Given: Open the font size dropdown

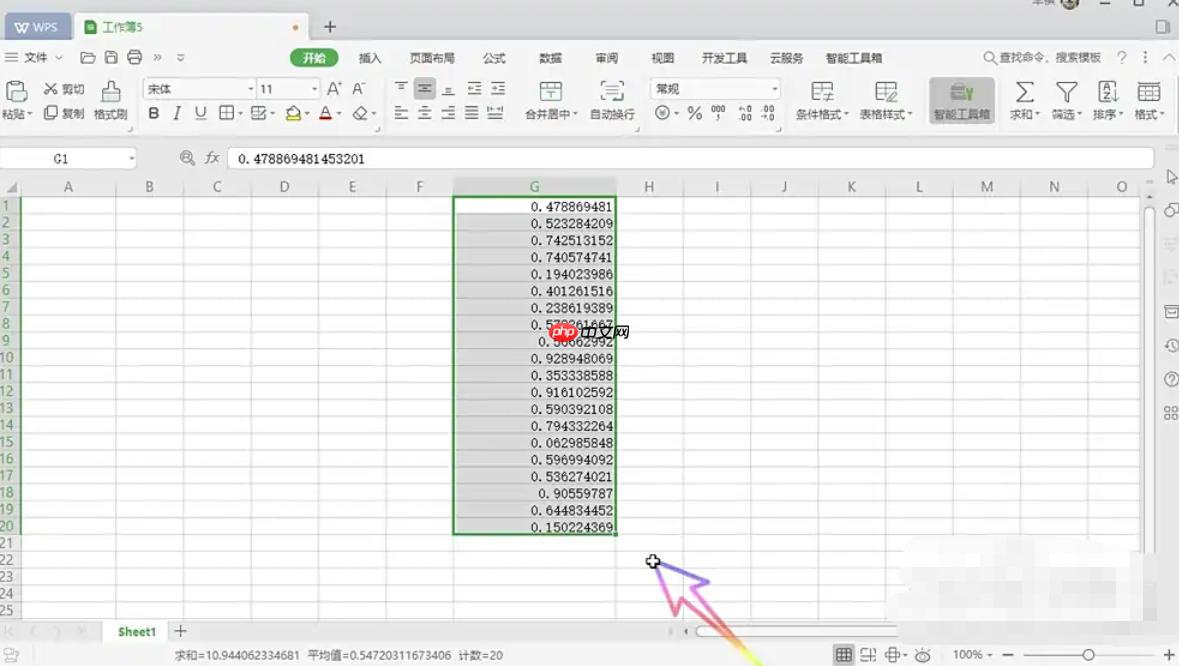Looking at the screenshot, I should 314,89.
